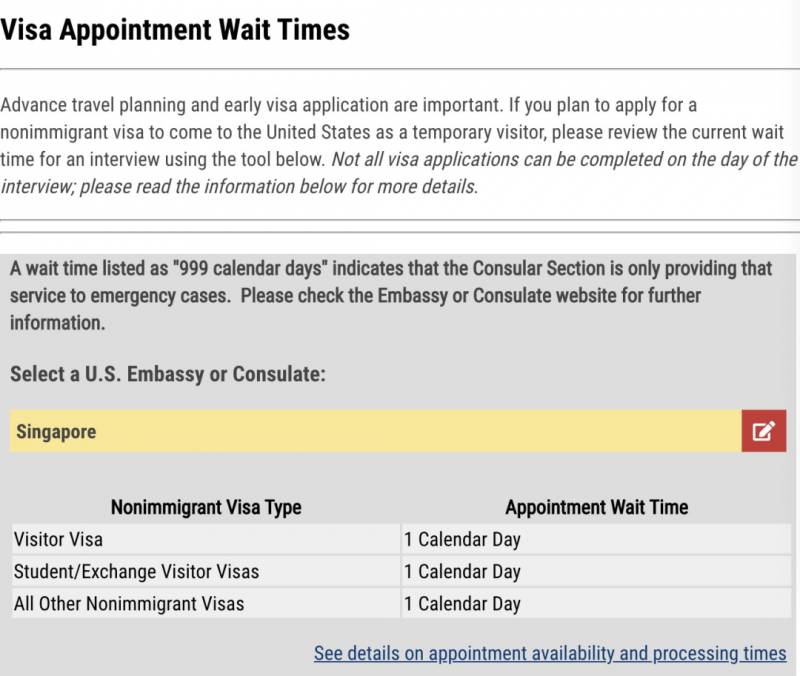Click the Appointment Wait Time column header
This screenshot has height=676, width=800.
(x=596, y=507)
